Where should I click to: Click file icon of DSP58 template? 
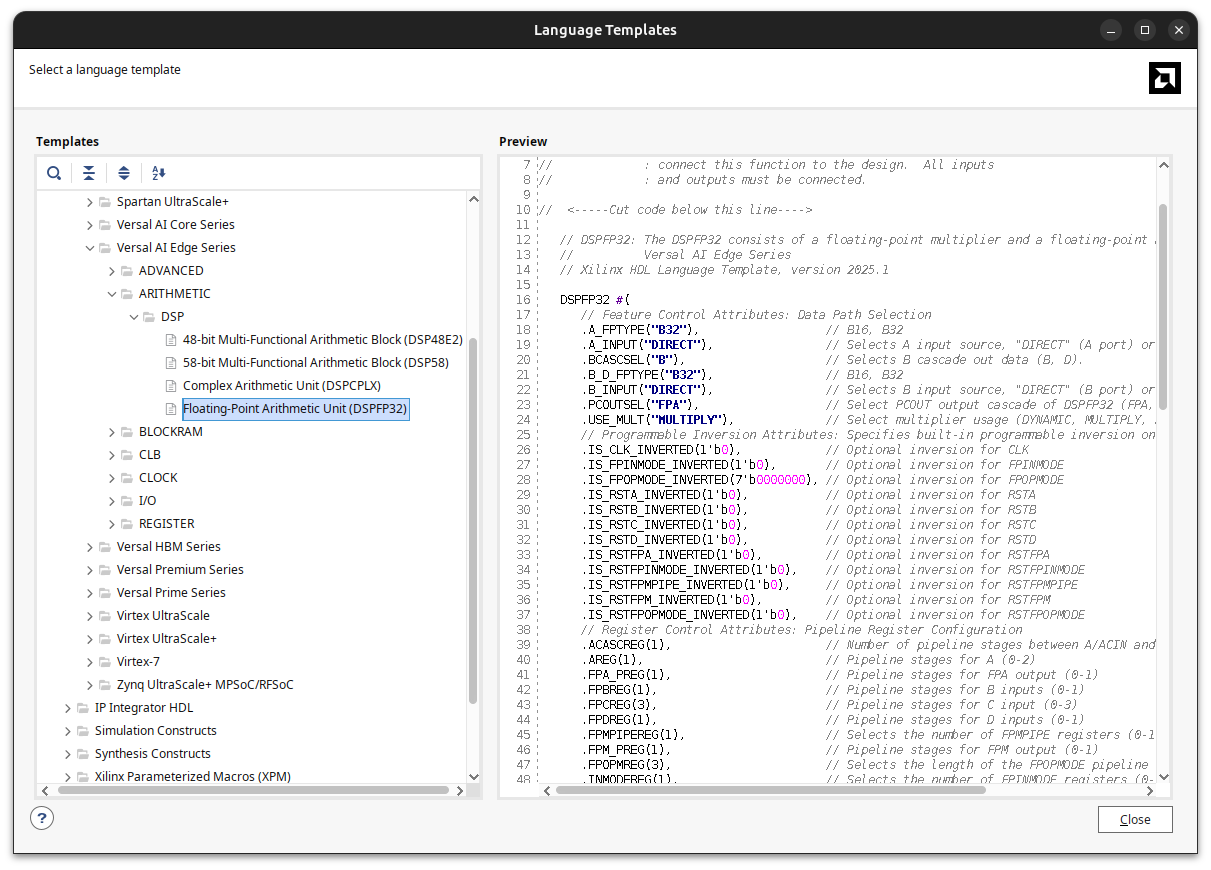point(171,363)
